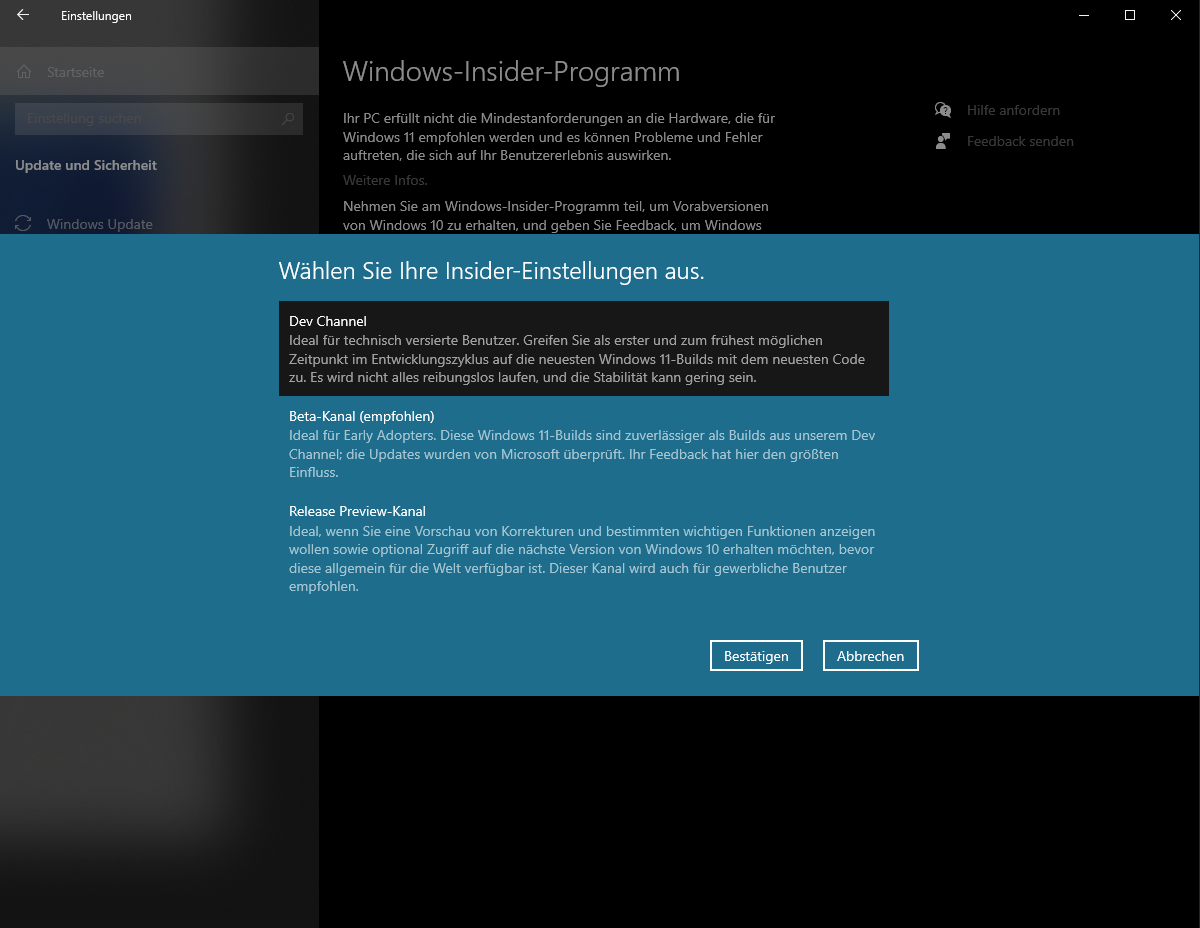
Task: Open the Windows Update sidebar entry label
Action: 100,224
